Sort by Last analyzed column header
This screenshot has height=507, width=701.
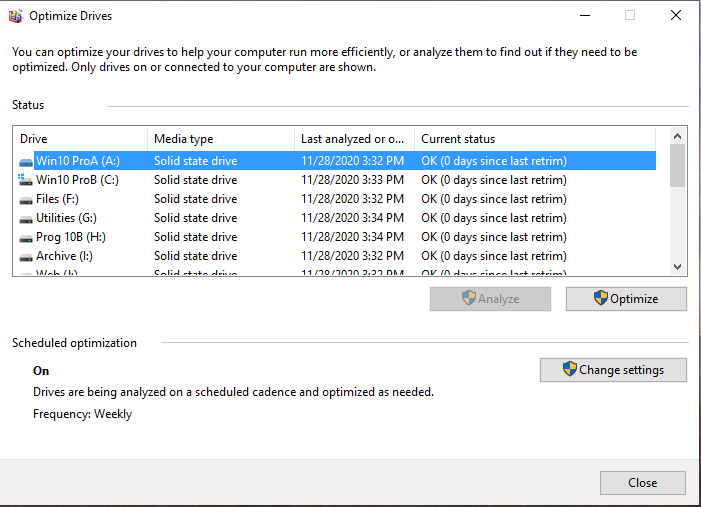[x=354, y=139]
